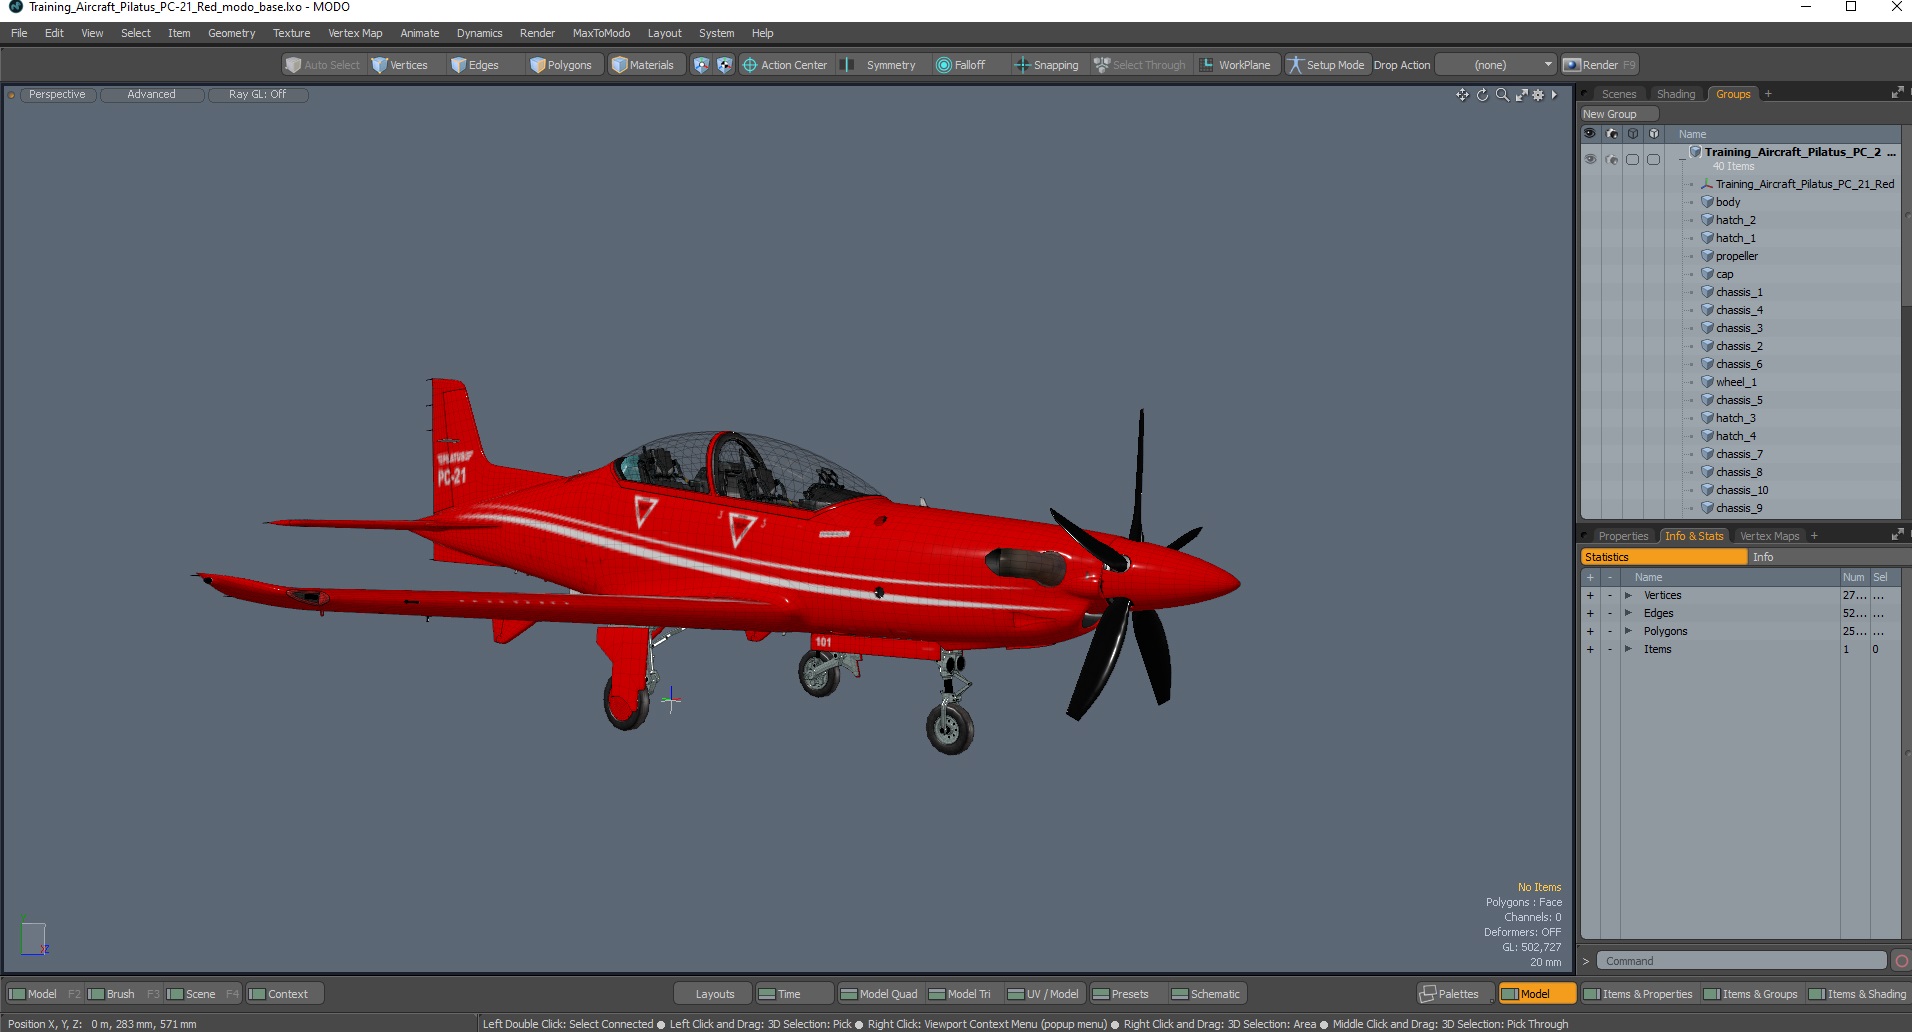
Task: Switch to the Shading tab
Action: [x=1676, y=94]
